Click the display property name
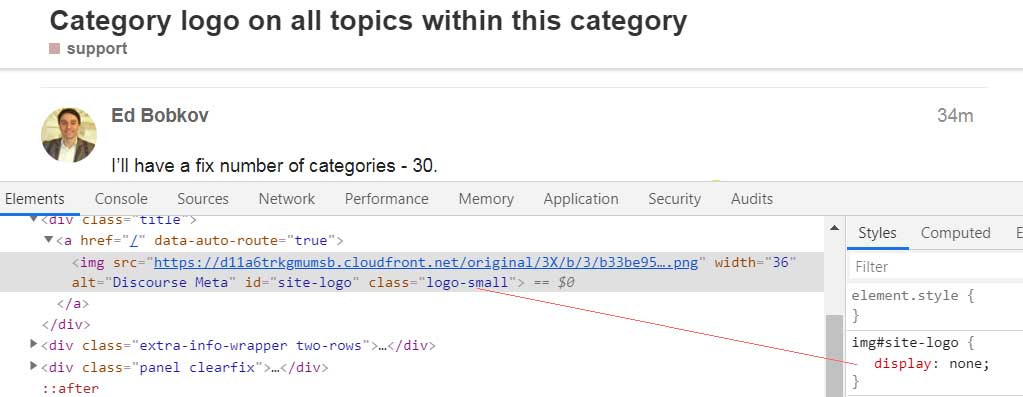 click(x=902, y=364)
